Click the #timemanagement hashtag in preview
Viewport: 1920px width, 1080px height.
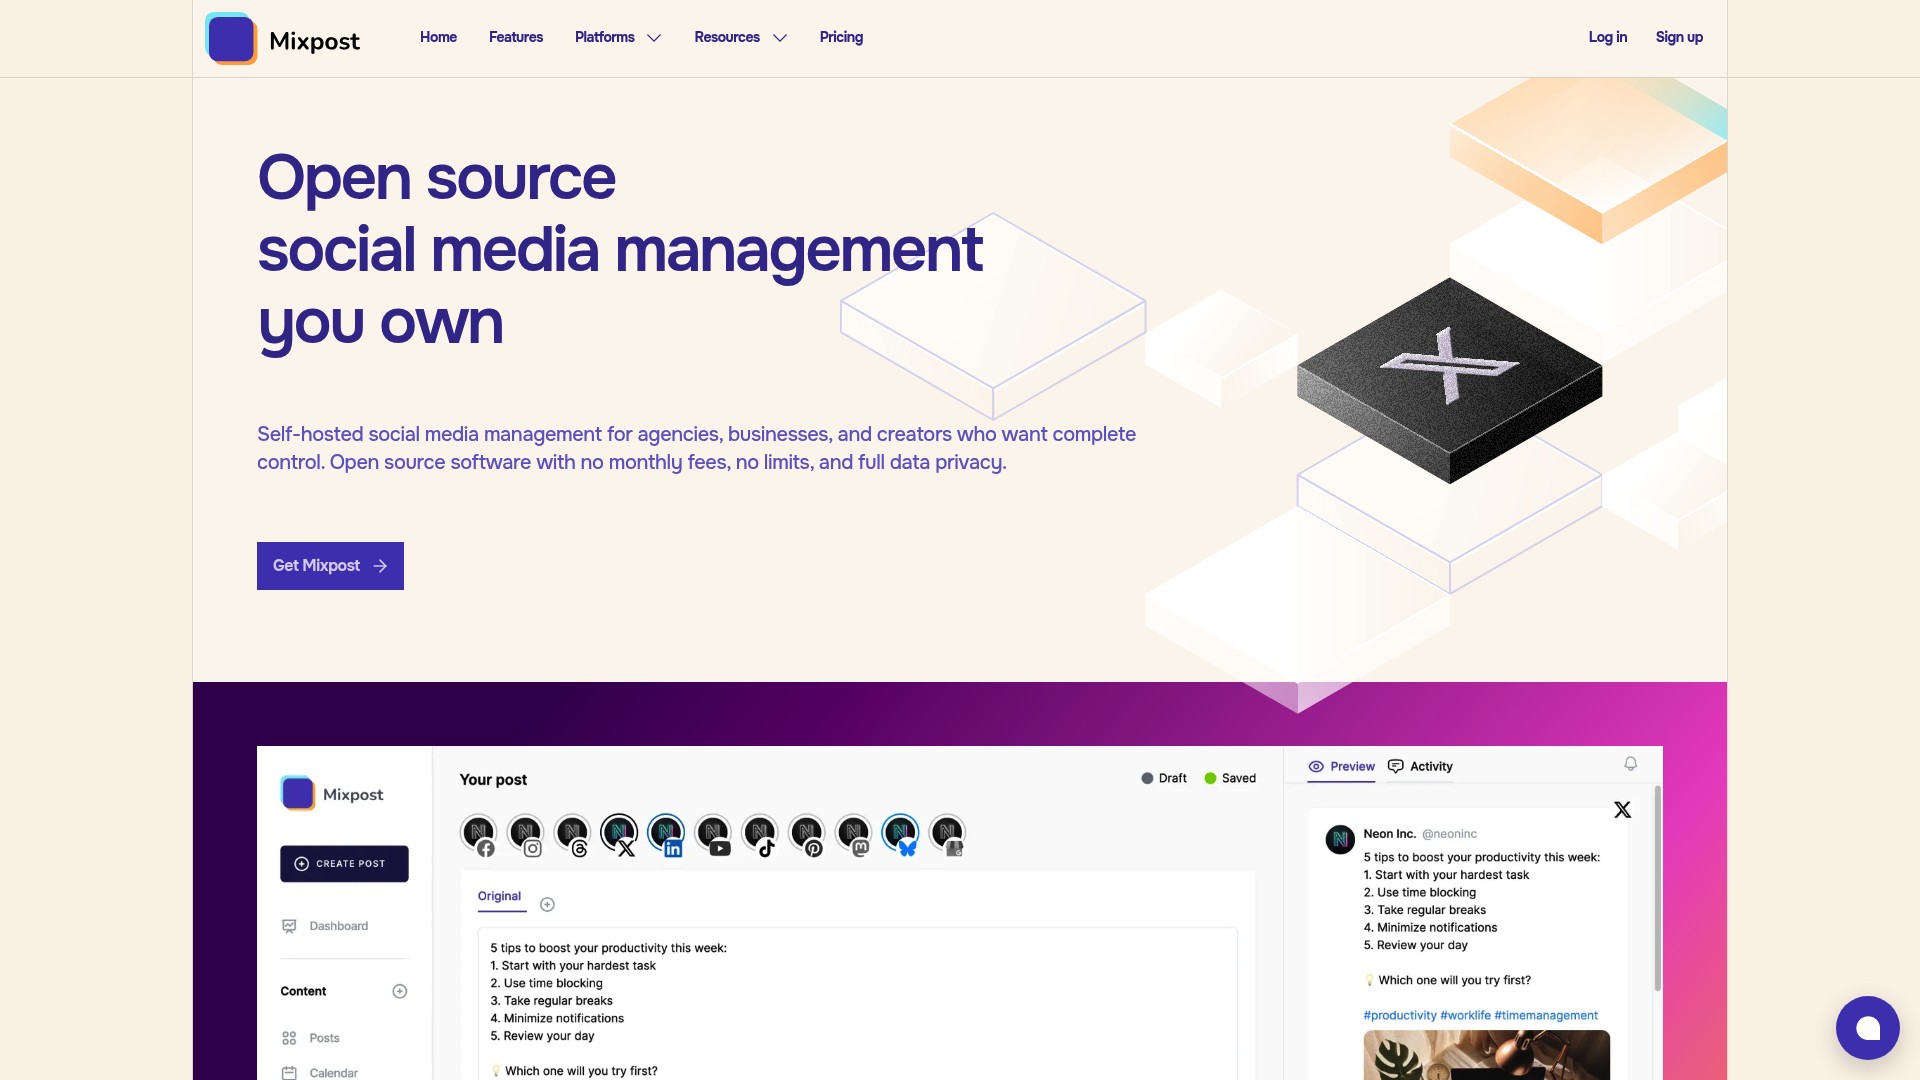coord(1546,1016)
